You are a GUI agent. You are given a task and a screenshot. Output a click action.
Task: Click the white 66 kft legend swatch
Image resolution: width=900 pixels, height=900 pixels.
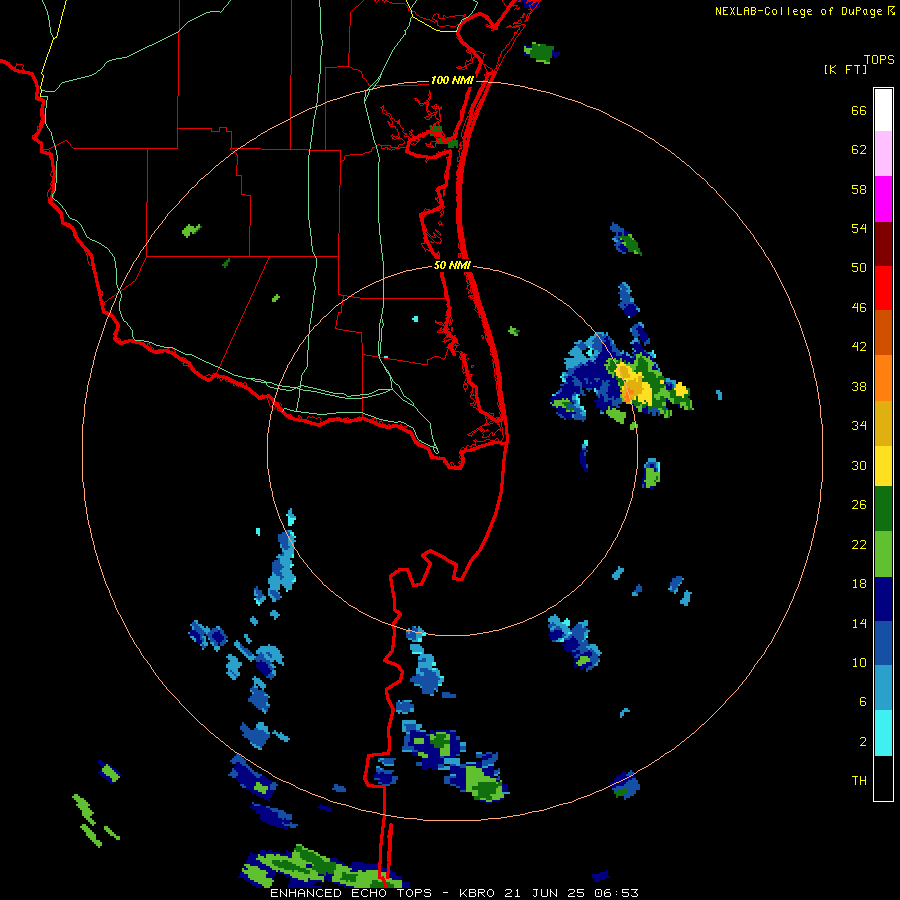[883, 110]
